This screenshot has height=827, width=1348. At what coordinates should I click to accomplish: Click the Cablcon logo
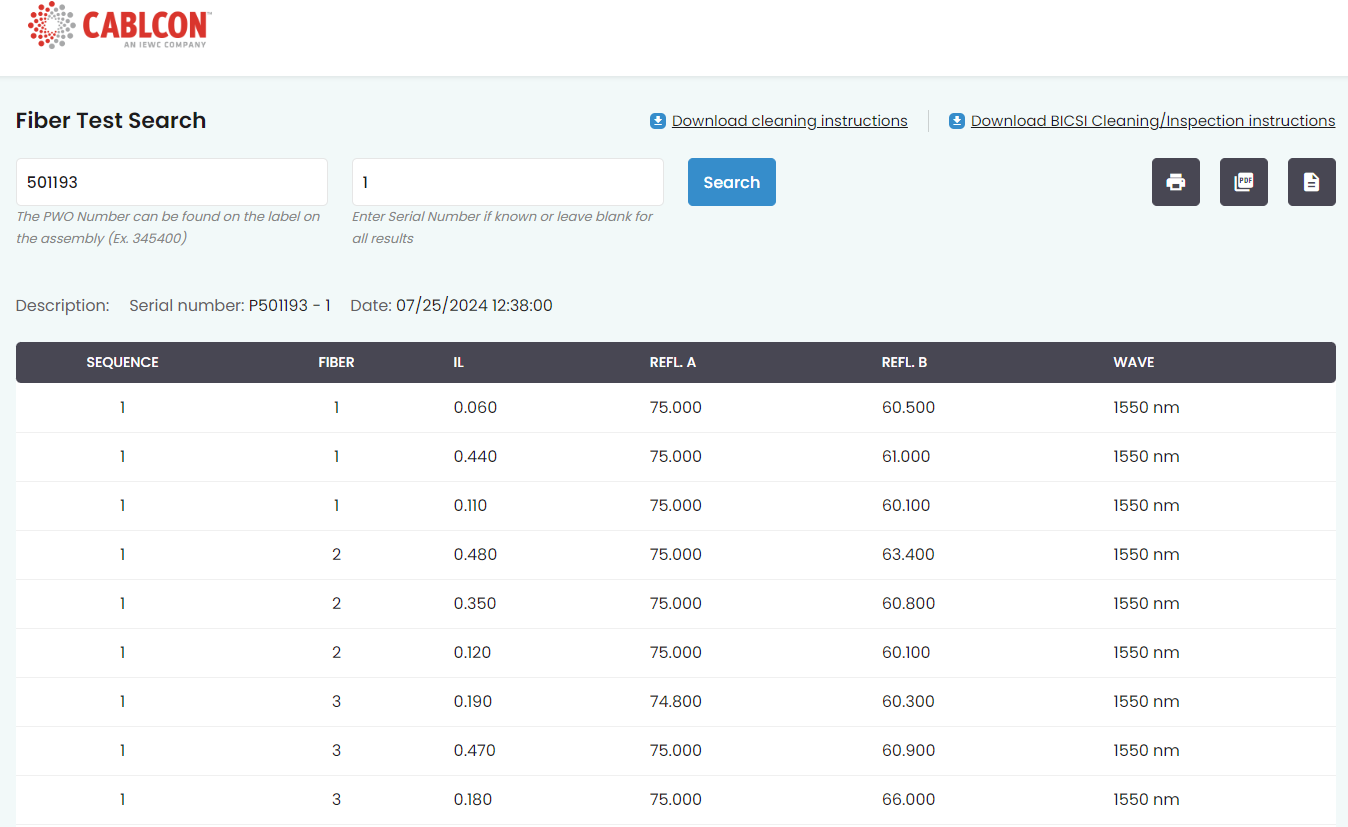(119, 26)
